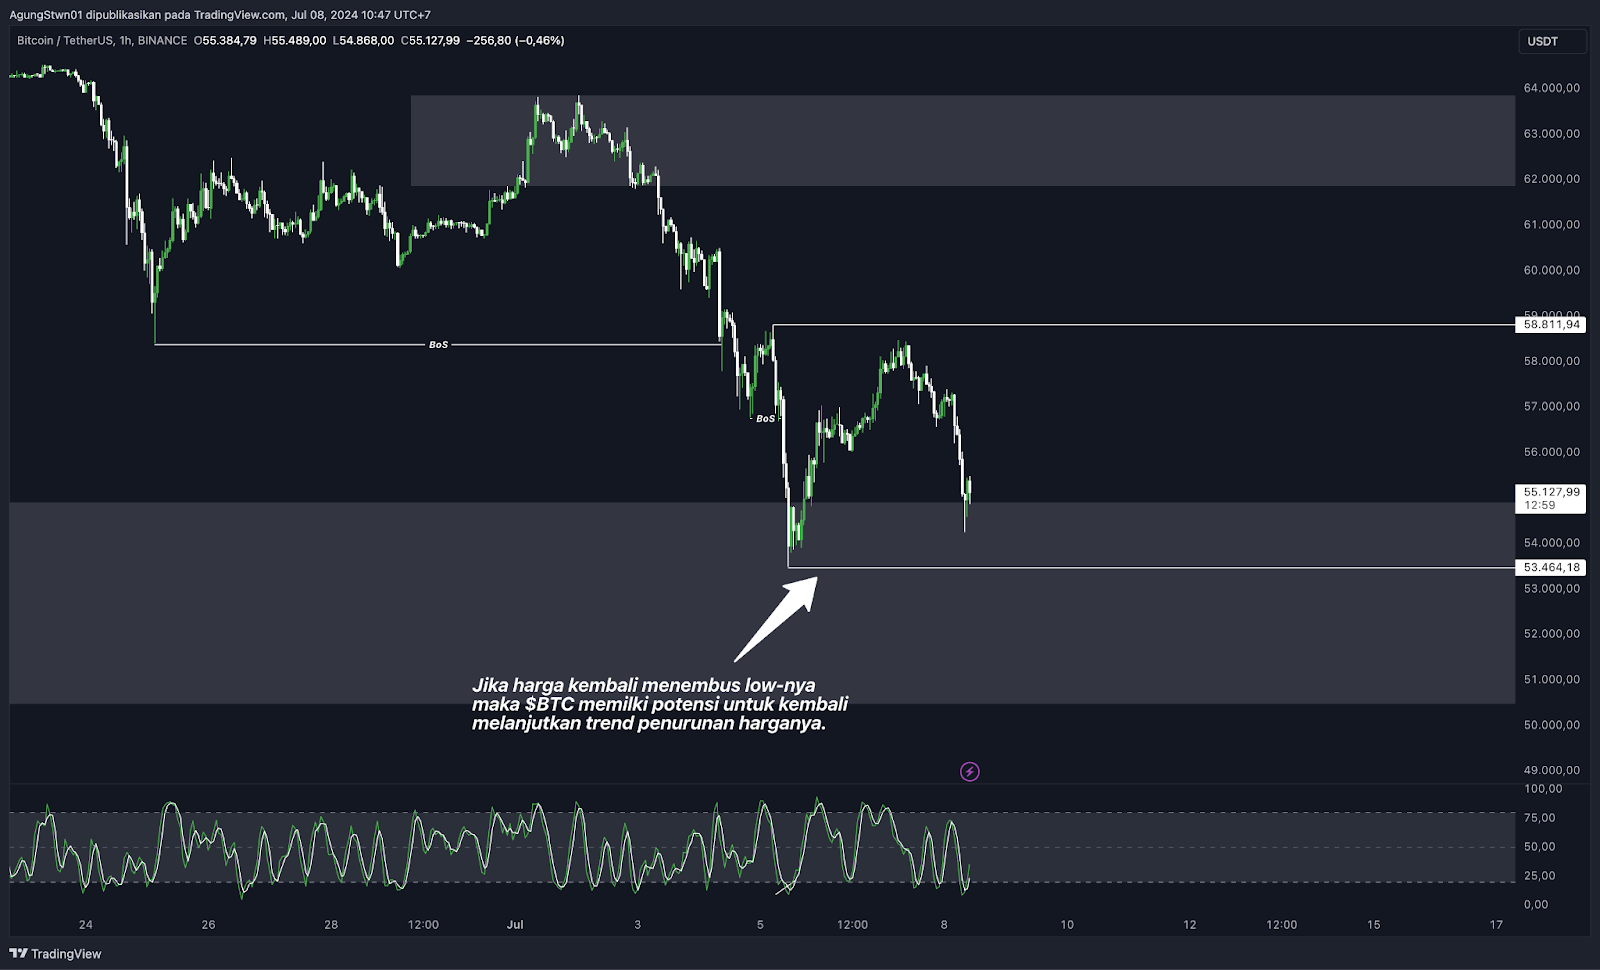Click the current price label with 12:59 countdown
The image size is (1600, 970).
tap(1551, 498)
